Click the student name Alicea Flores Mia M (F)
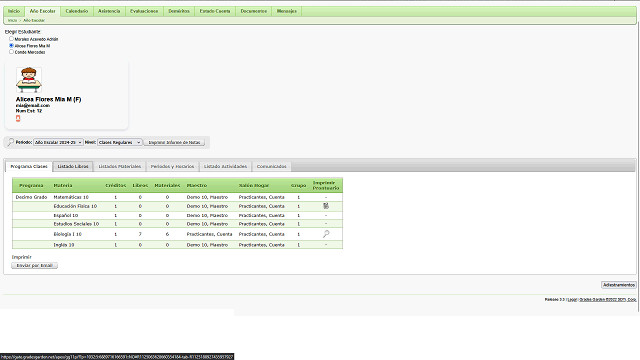This screenshot has width=640, height=360. click(49, 99)
